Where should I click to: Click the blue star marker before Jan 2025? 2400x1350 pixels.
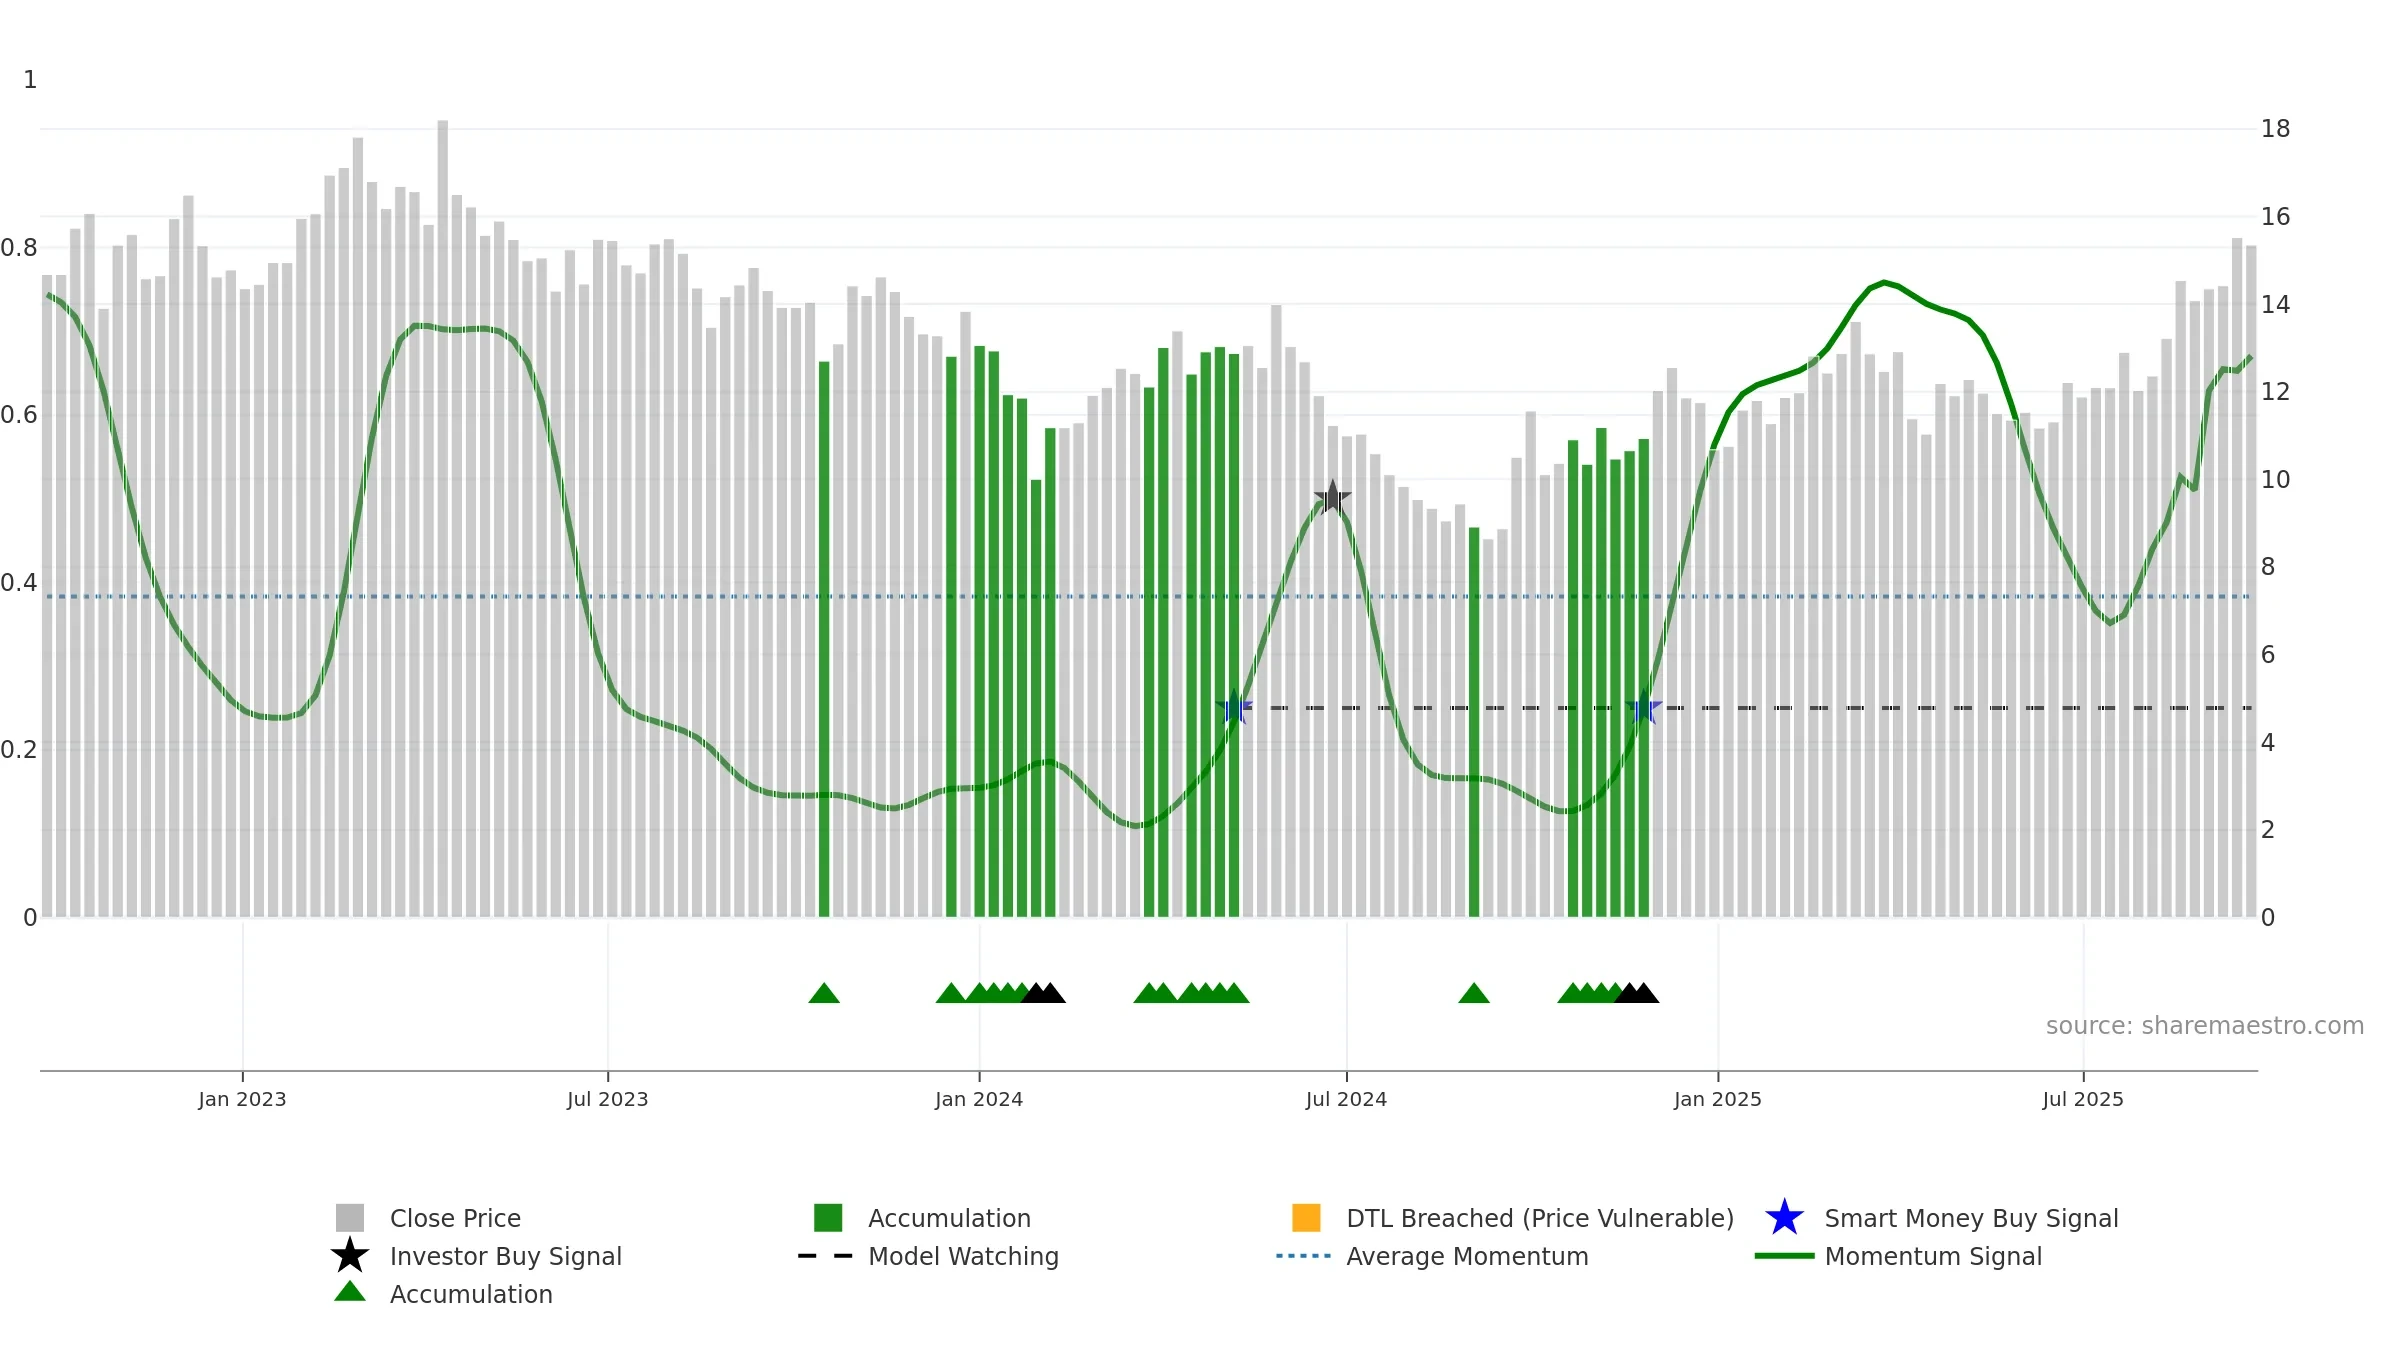[x=1644, y=707]
